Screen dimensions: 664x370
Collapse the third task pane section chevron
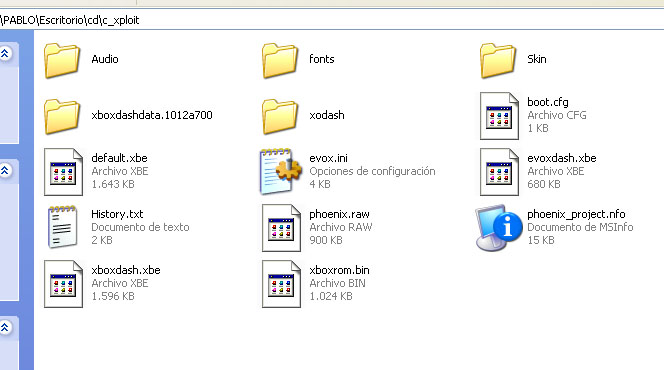[x=5, y=327]
